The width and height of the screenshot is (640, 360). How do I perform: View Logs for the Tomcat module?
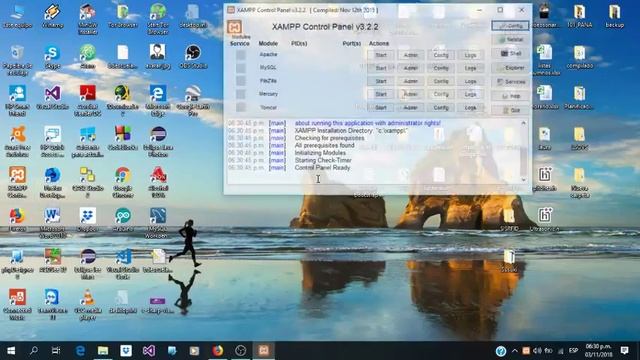coord(471,108)
